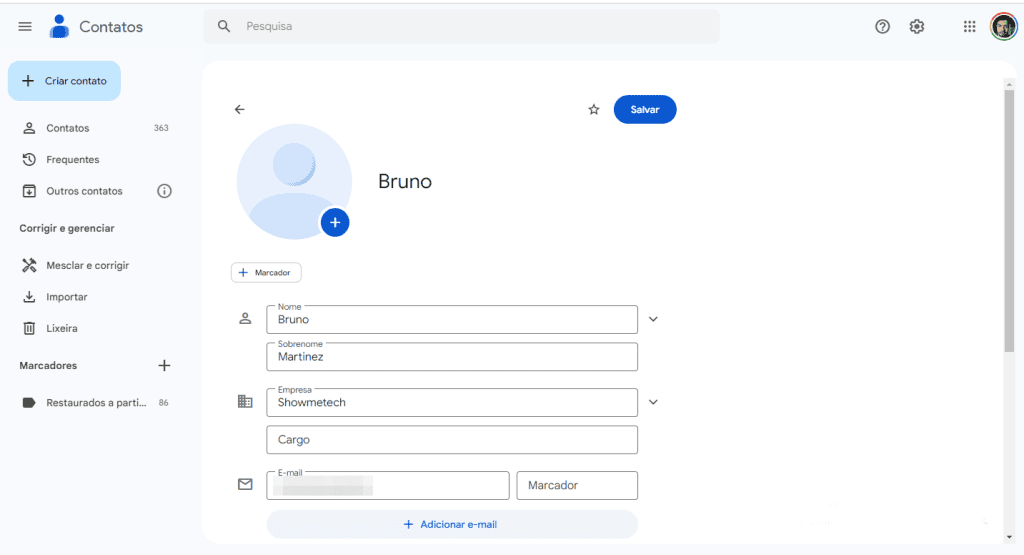
Task: Open Outros contatos
Action: coord(84,191)
